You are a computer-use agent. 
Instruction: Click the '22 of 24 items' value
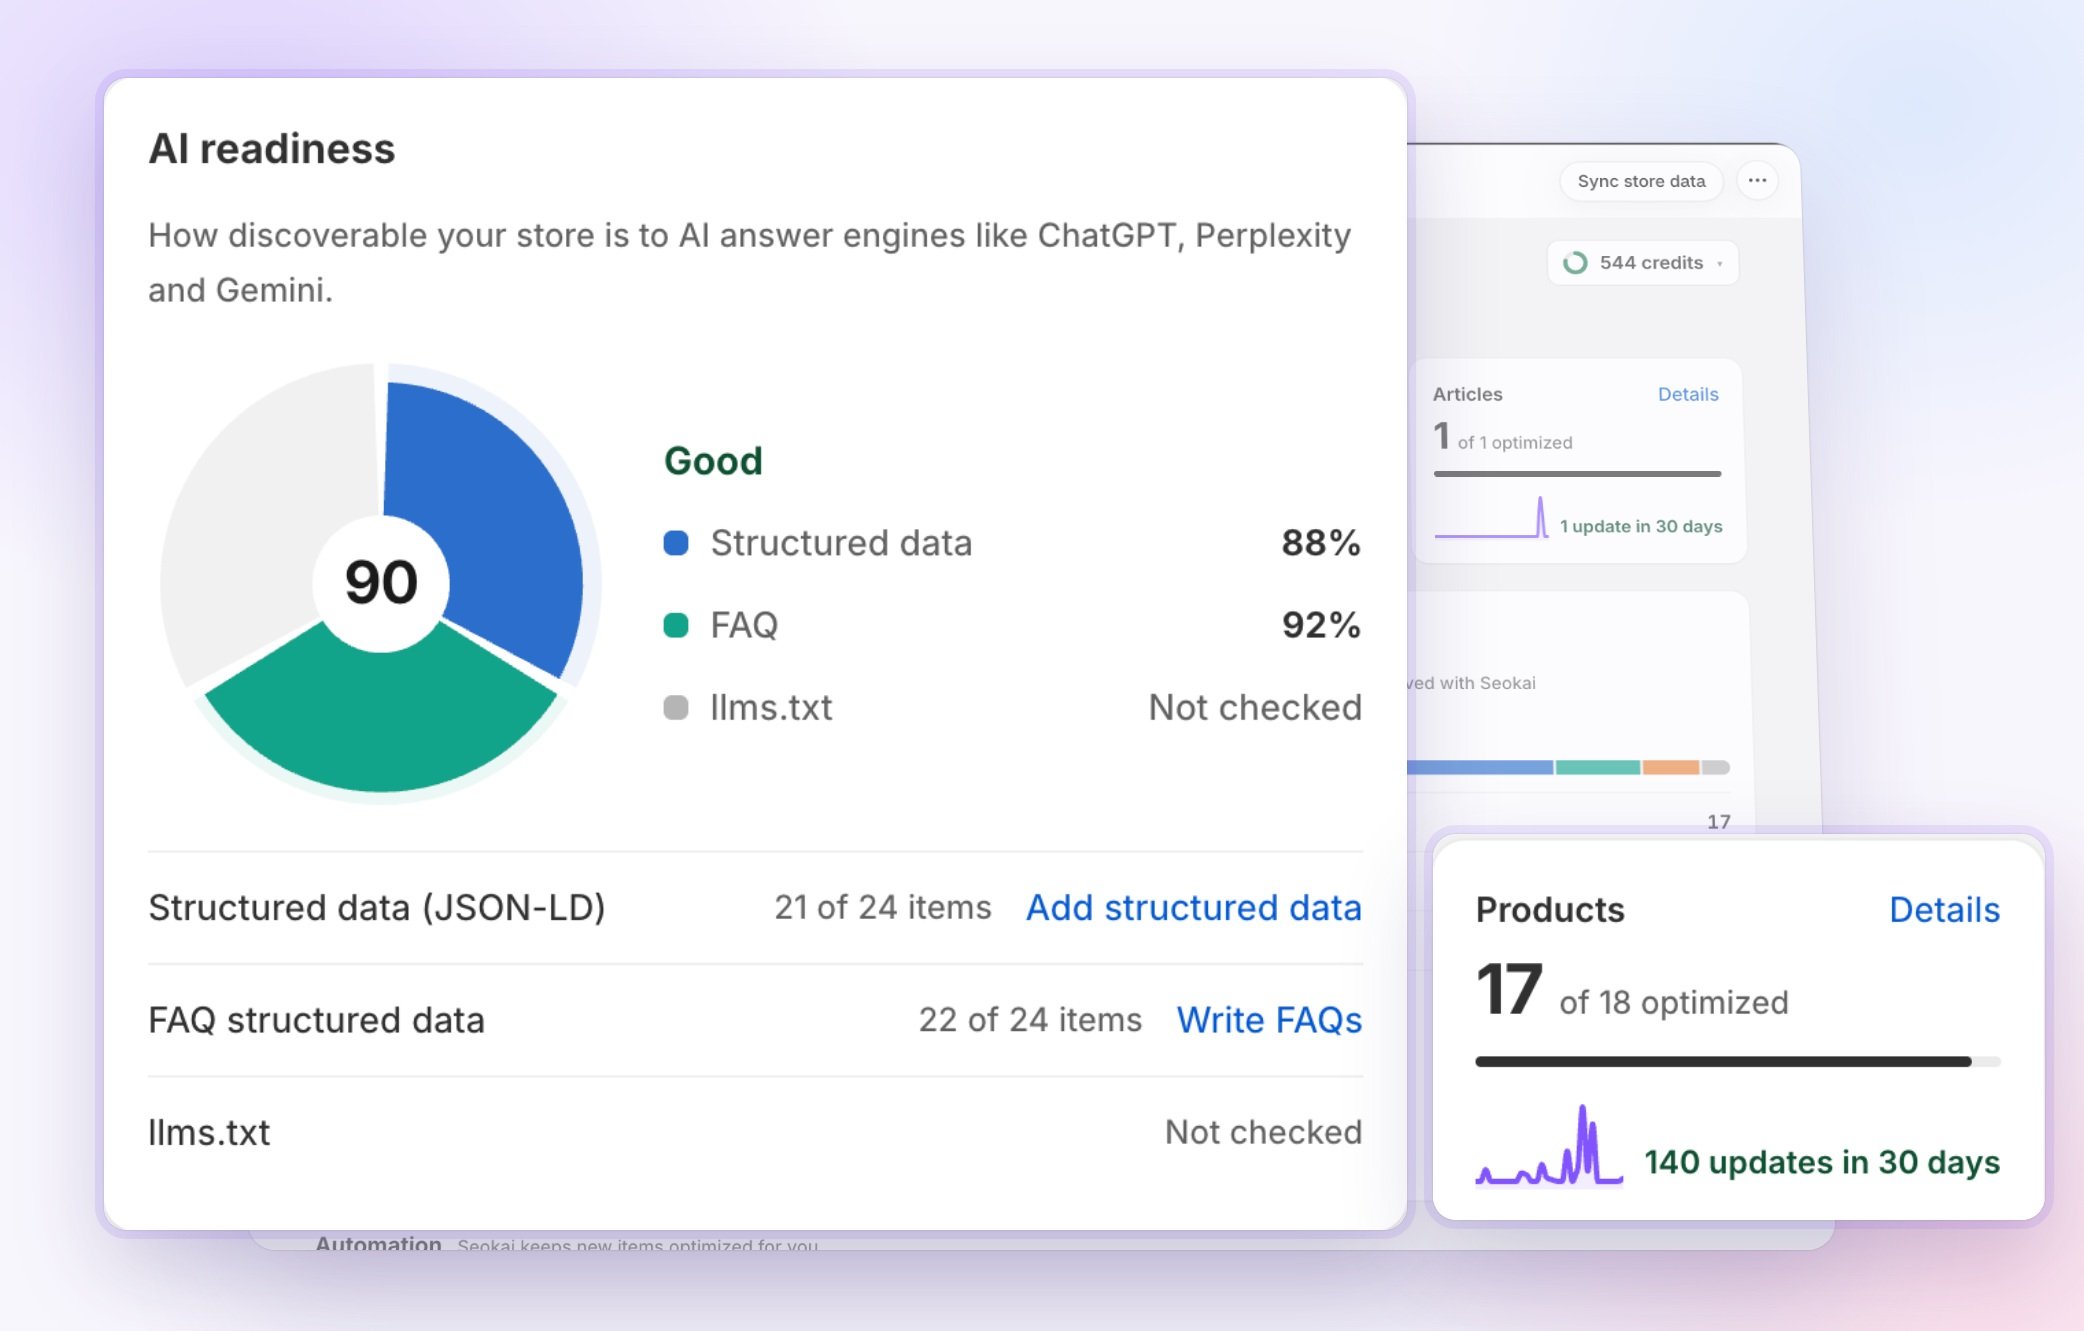1030,1019
